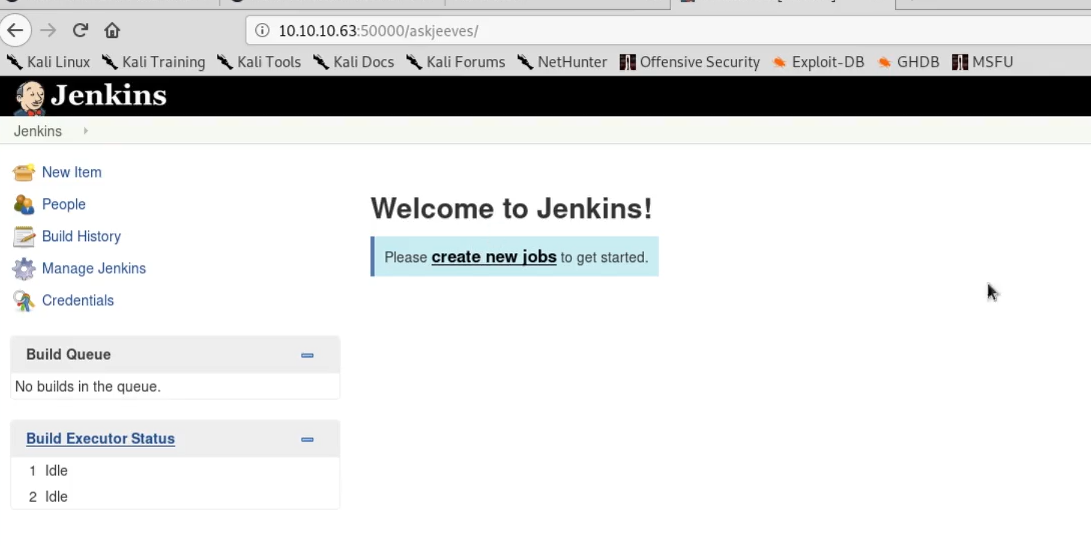Open the Kali Forums bookmark
This screenshot has width=1091, height=546.
pos(456,62)
